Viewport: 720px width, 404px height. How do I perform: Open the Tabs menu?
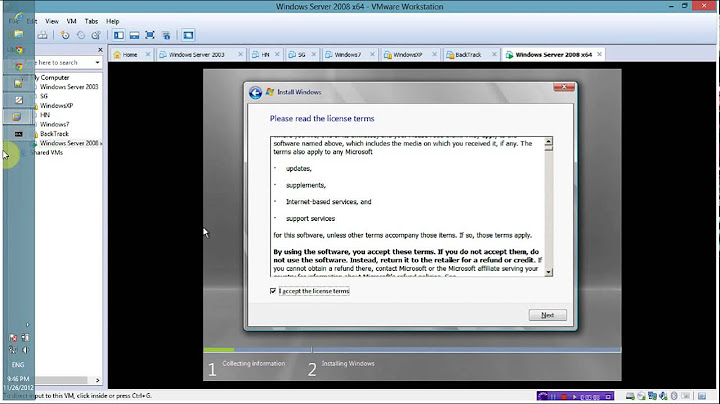click(91, 21)
